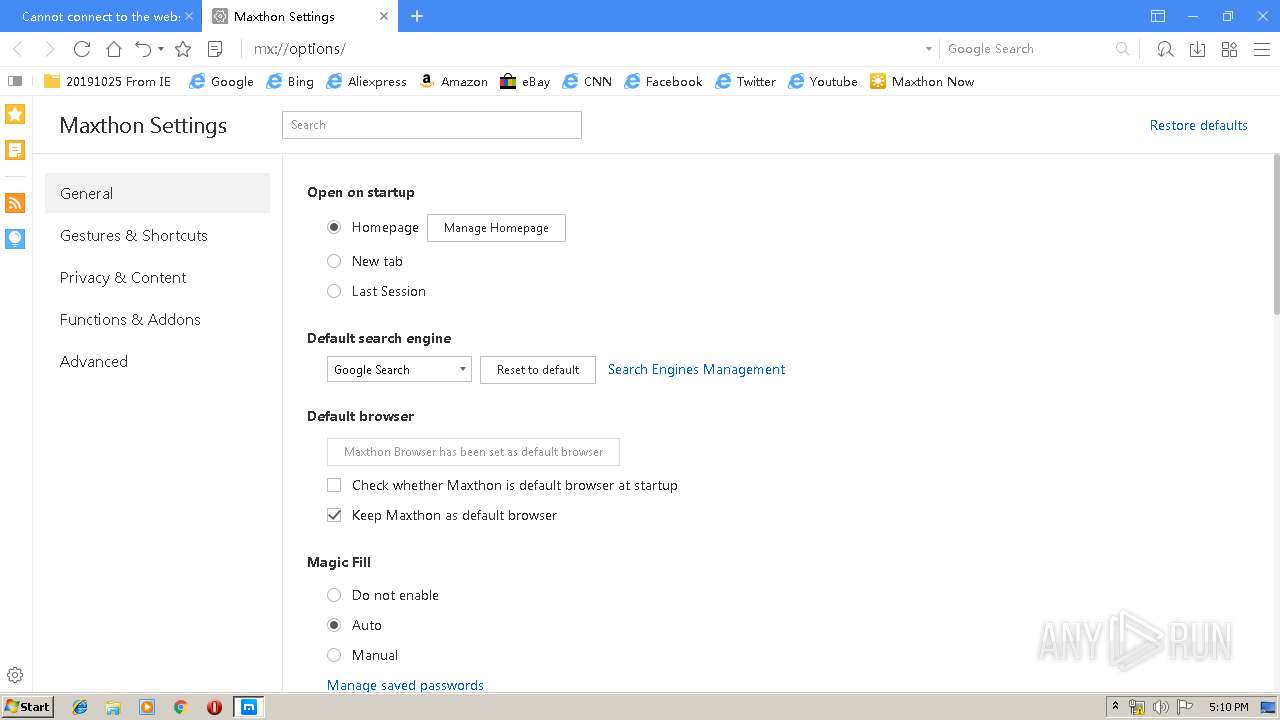
Task: Open Facebook bookmark
Action: pyautogui.click(x=663, y=81)
